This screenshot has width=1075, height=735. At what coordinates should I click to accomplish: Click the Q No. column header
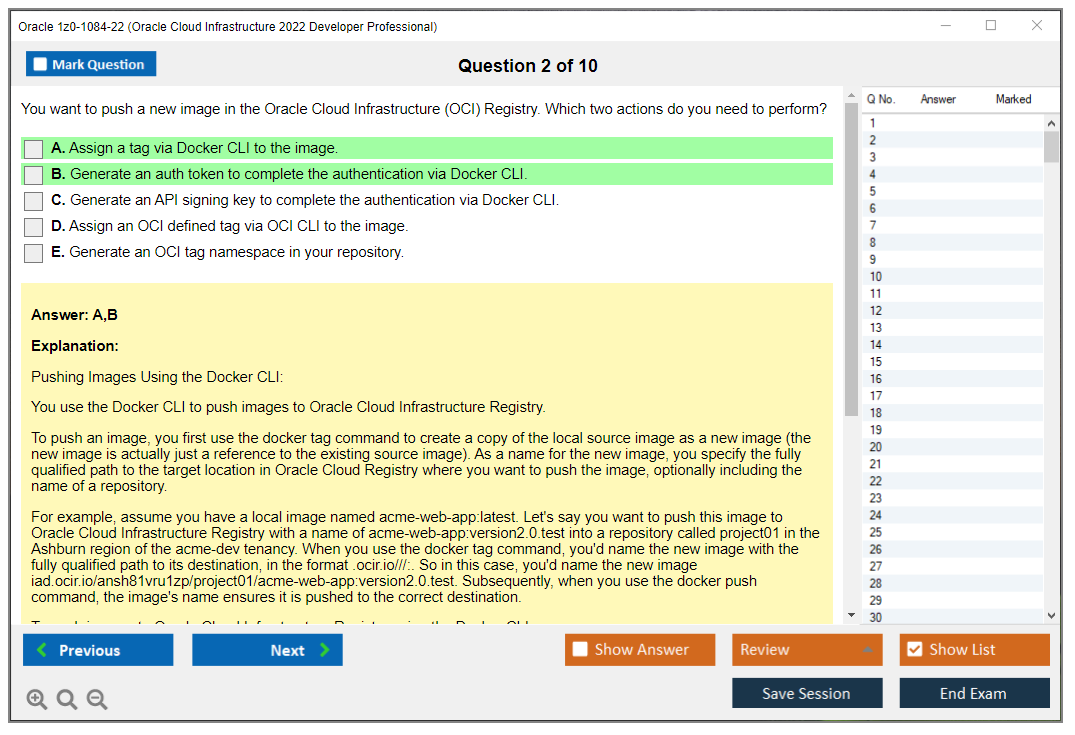point(880,98)
